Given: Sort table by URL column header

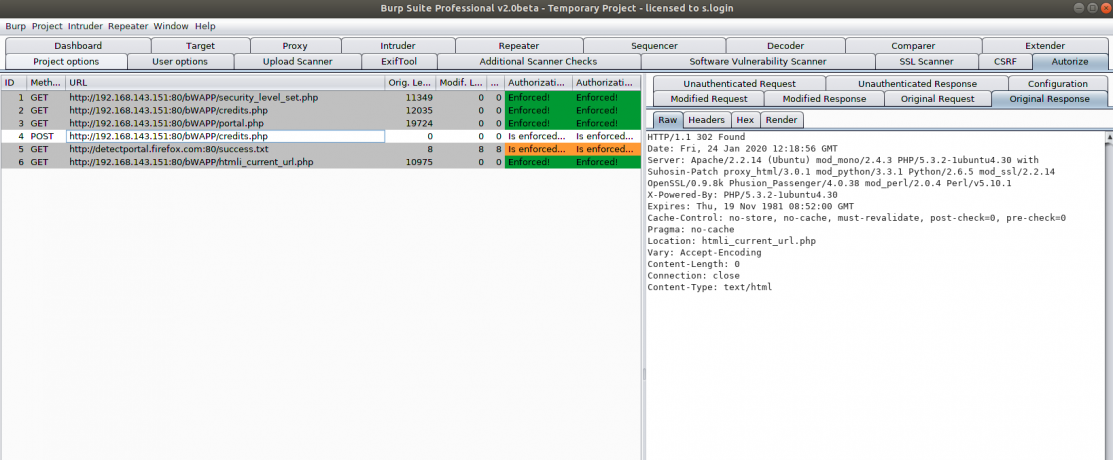Looking at the screenshot, I should click(x=226, y=83).
